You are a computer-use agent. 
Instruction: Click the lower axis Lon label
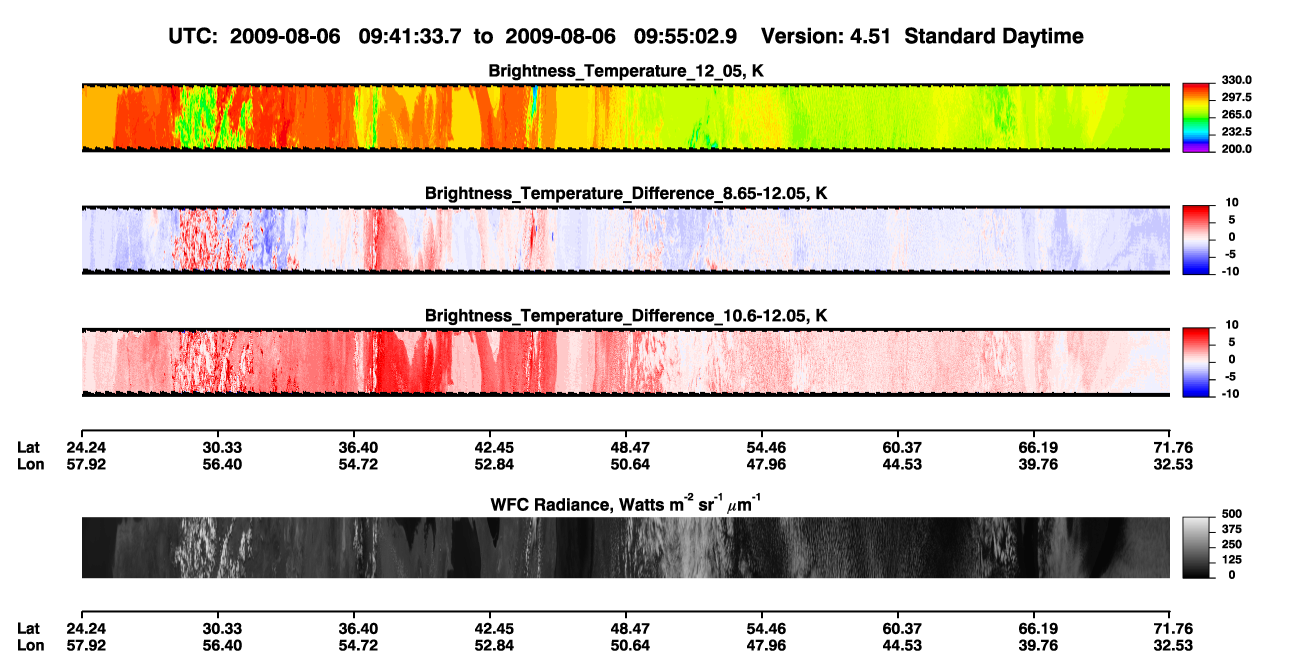pyautogui.click(x=30, y=645)
